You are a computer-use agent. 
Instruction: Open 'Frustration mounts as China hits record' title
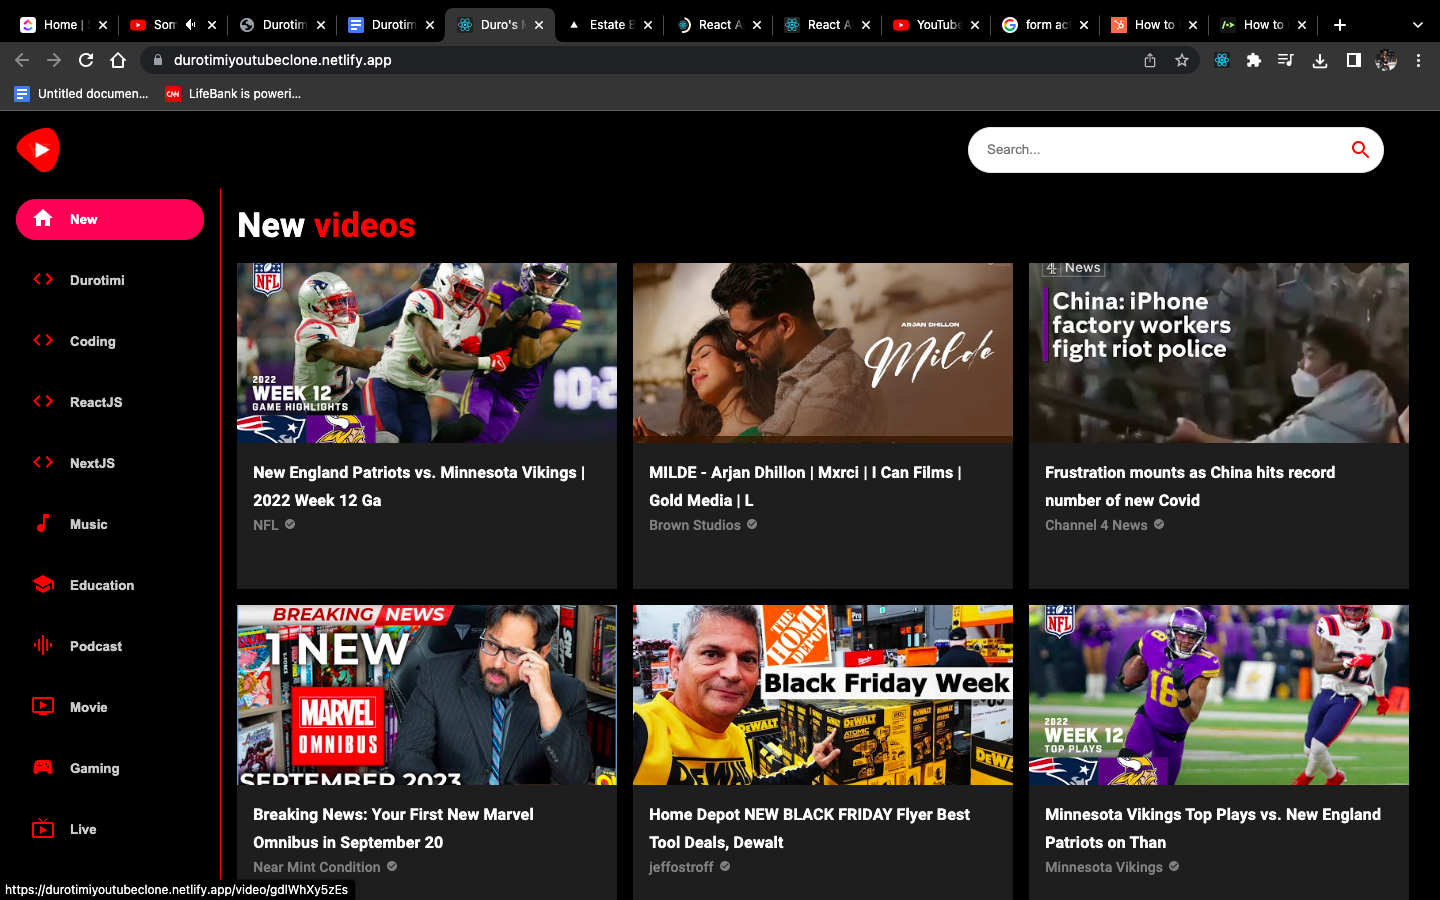point(1190,486)
